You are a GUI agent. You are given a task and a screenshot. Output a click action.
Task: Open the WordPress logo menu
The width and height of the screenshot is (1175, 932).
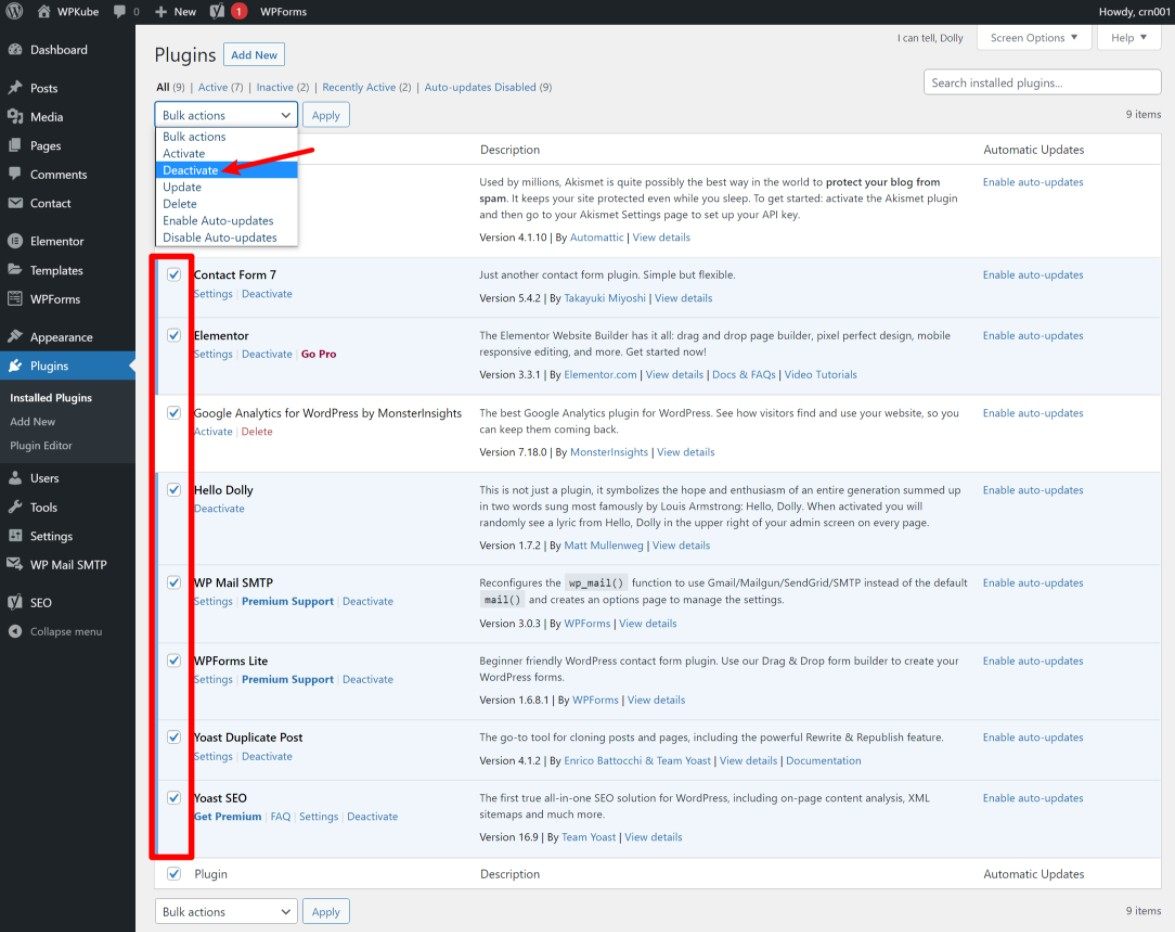point(14,11)
